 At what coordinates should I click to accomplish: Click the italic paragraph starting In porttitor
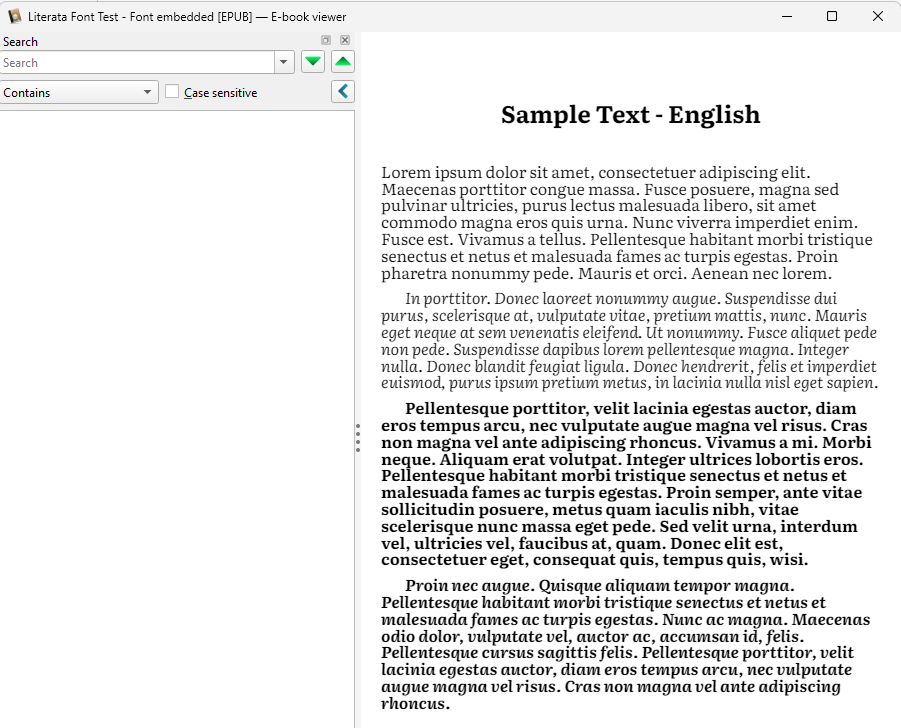coord(628,340)
